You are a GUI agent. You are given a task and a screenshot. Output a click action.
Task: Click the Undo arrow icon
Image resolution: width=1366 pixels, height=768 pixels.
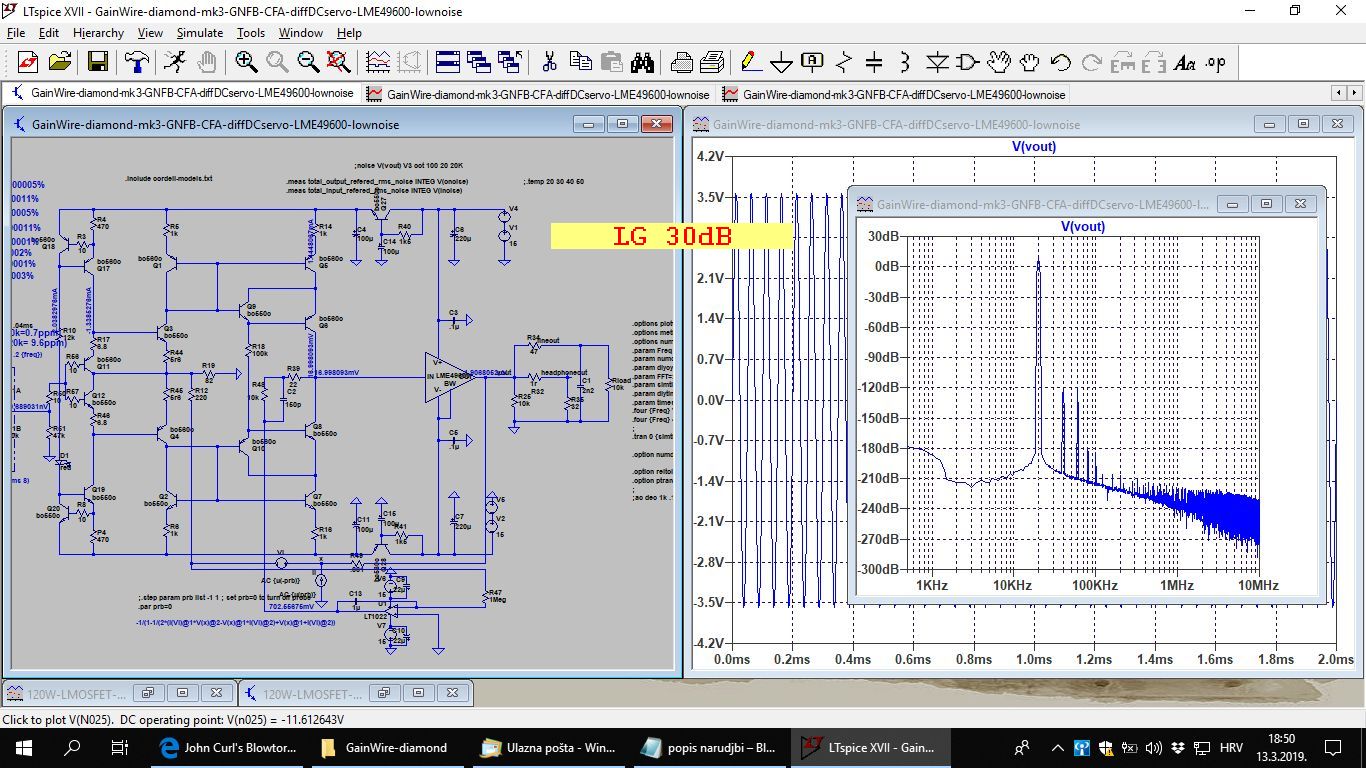pos(1061,62)
